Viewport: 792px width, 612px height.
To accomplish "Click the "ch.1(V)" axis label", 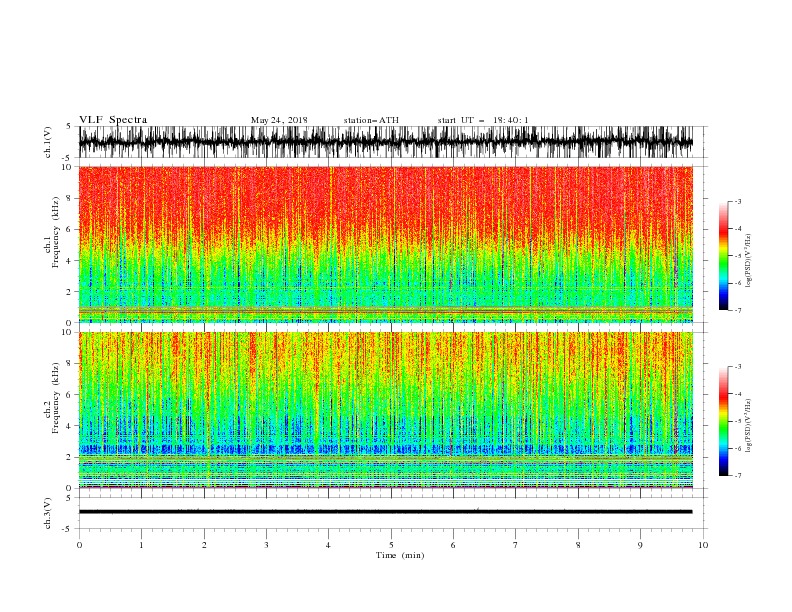I will 48,142.
